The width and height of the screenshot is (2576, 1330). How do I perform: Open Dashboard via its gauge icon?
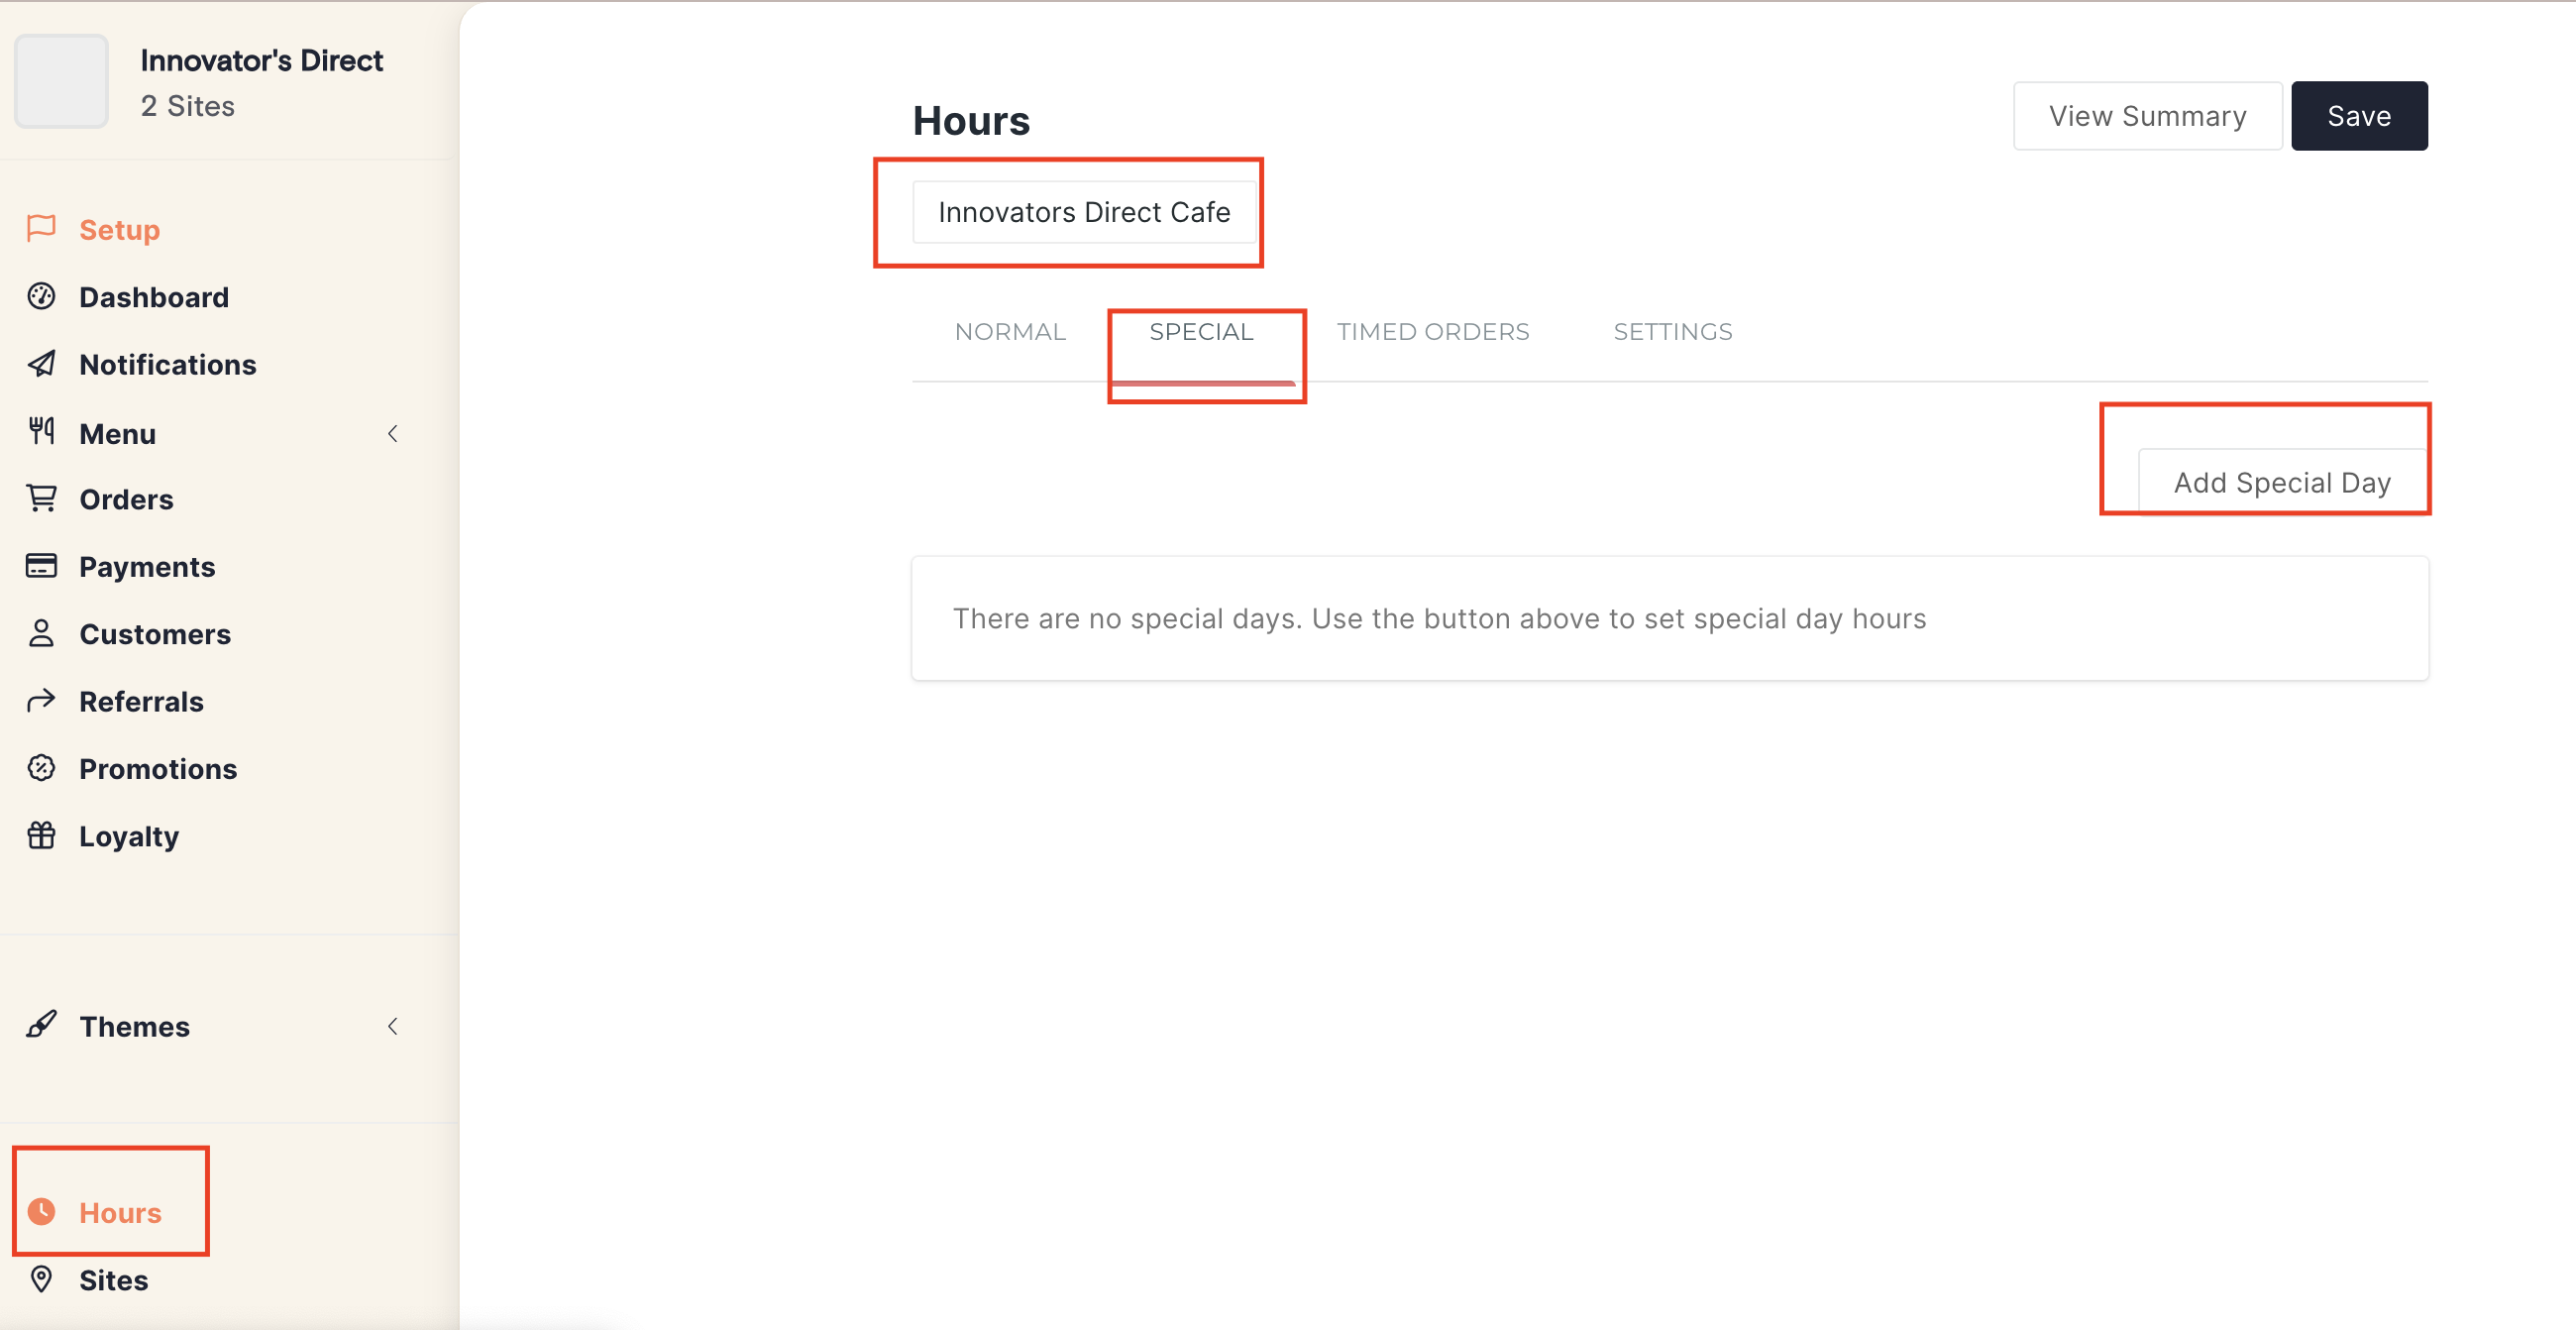pyautogui.click(x=41, y=296)
